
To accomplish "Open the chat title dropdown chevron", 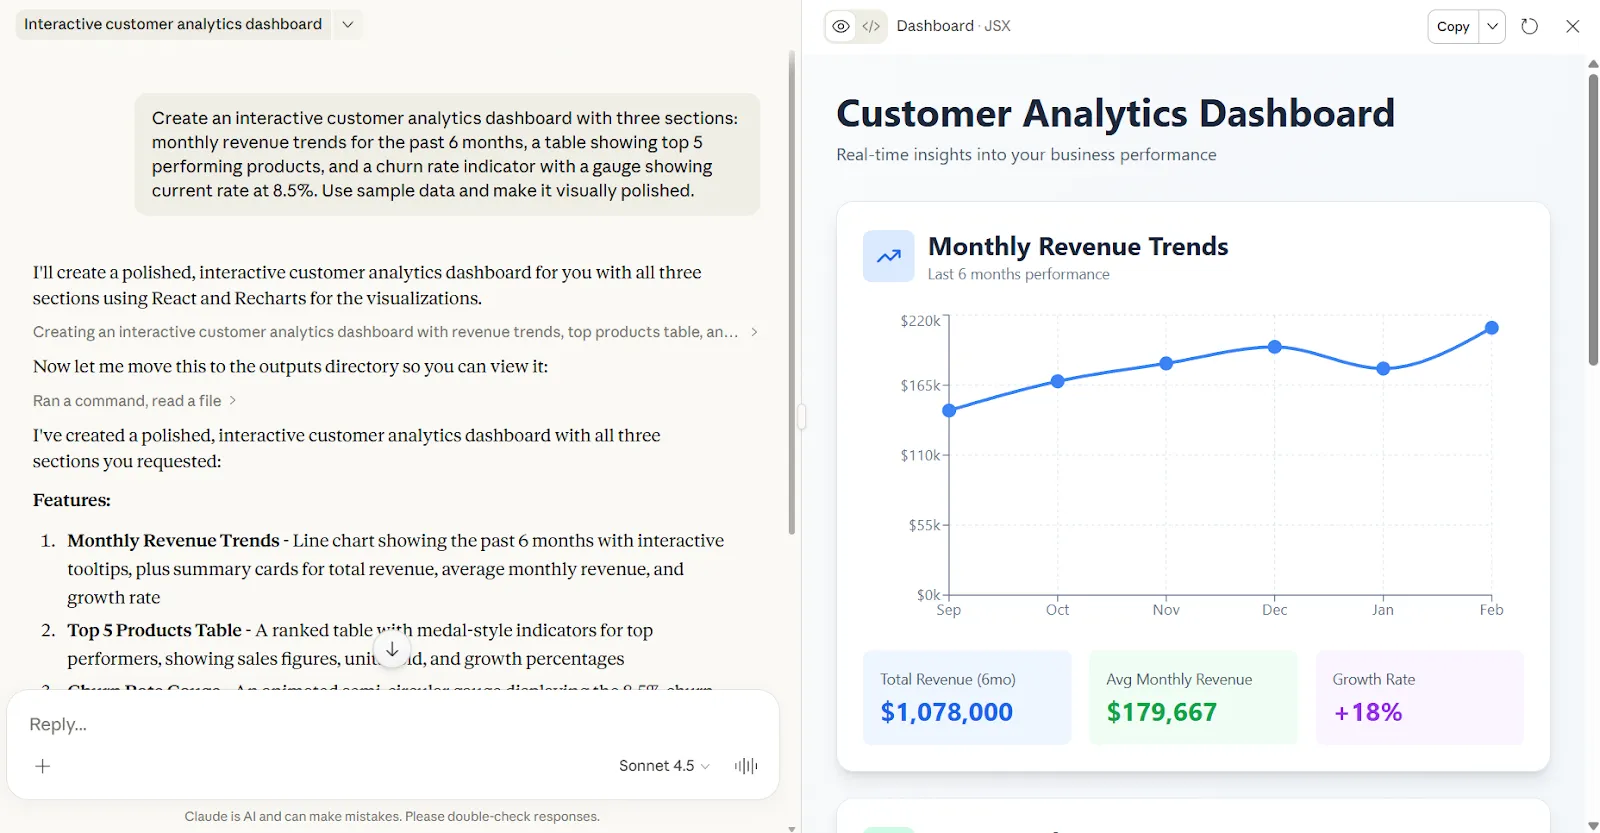I will click(347, 24).
